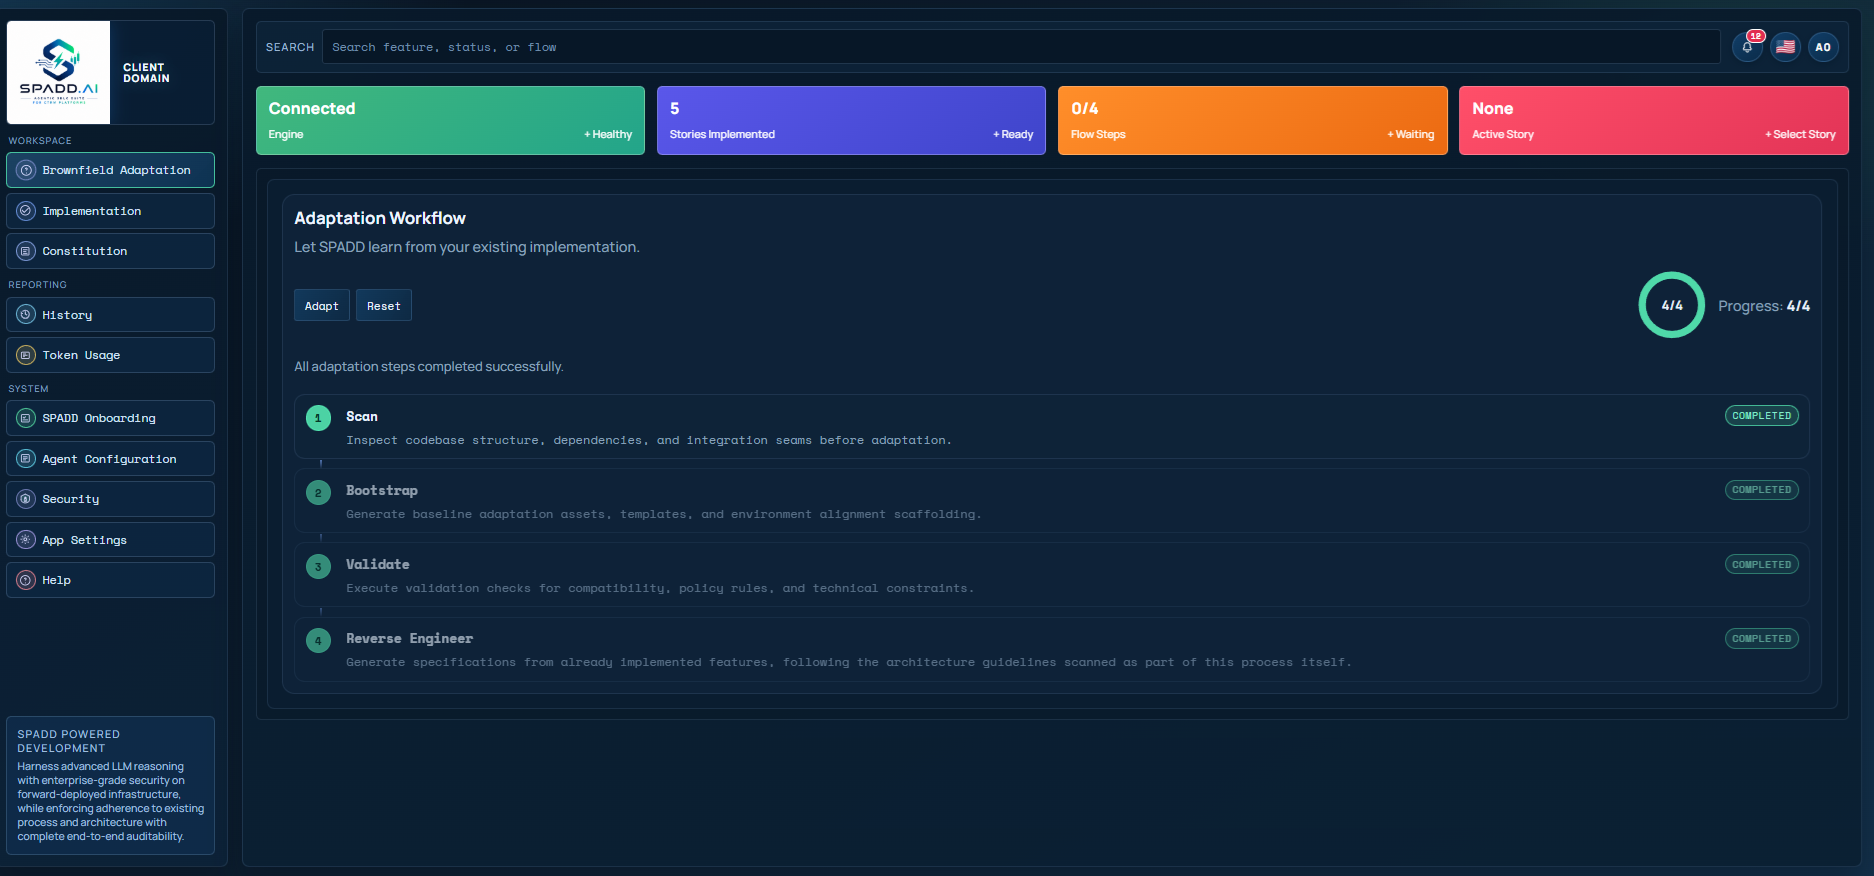Click step 4 Reverse Engineer number badge
Screen dimensions: 1874x876
click(x=318, y=640)
